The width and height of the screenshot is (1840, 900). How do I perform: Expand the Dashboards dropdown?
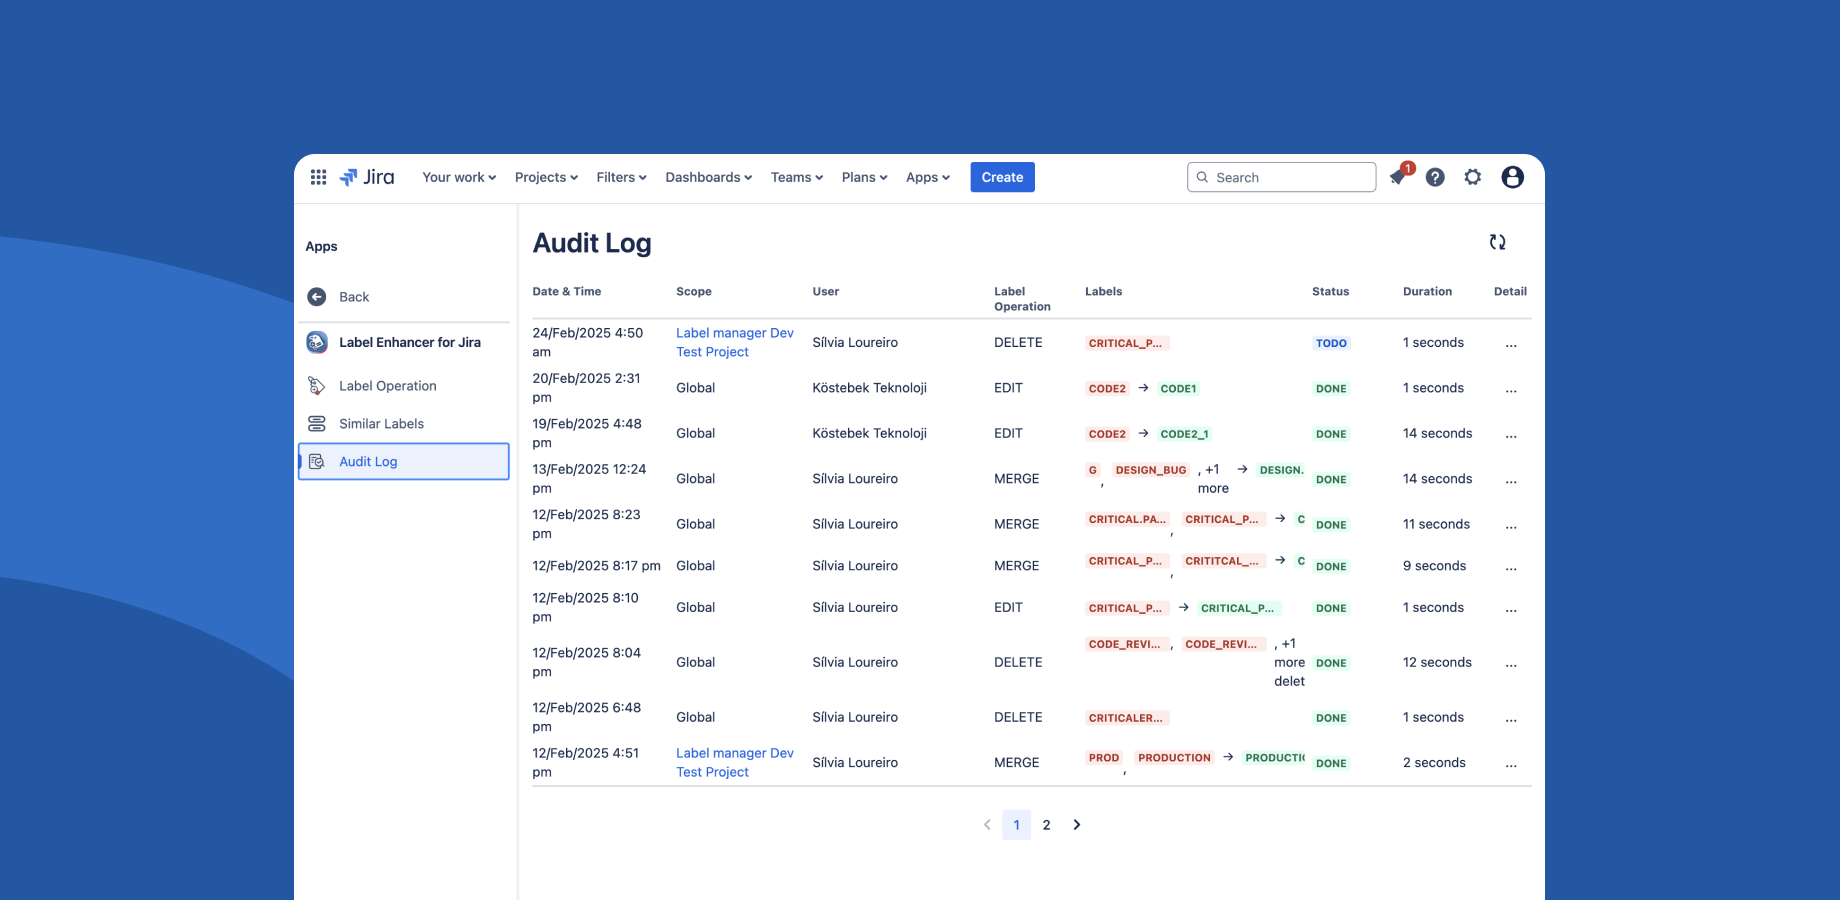point(708,177)
